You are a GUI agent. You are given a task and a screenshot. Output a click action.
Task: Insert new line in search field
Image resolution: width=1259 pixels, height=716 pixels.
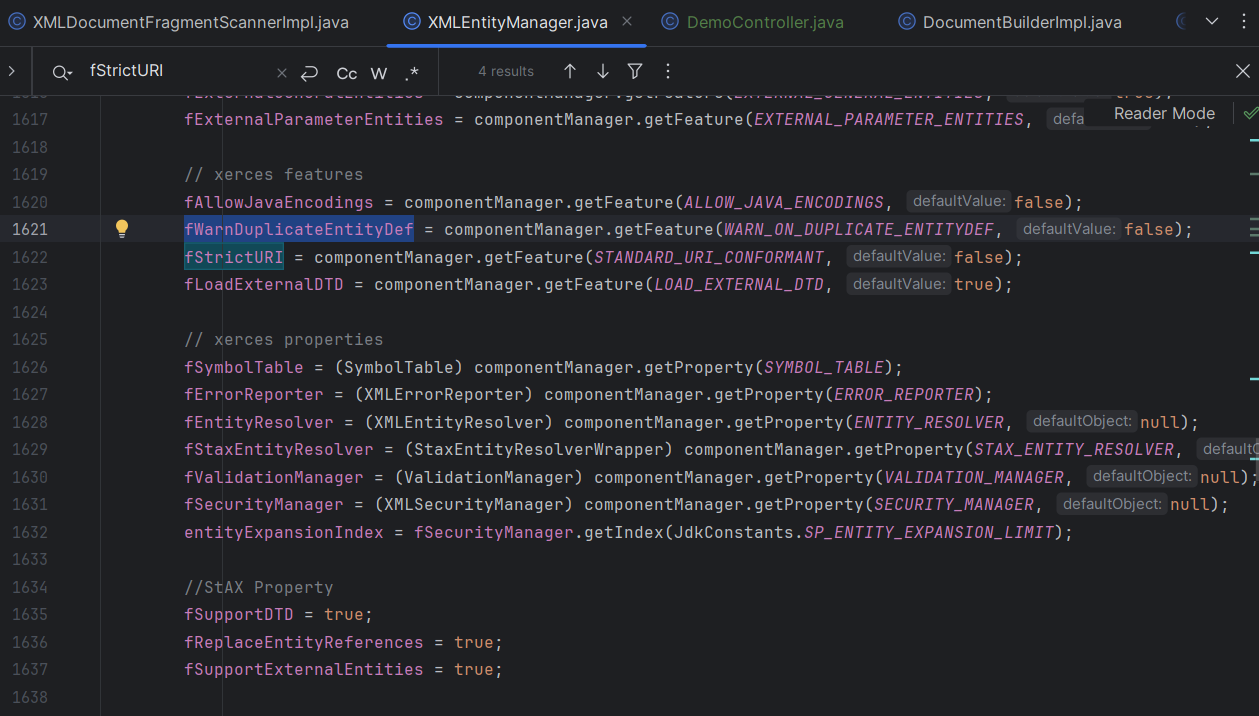pos(309,72)
